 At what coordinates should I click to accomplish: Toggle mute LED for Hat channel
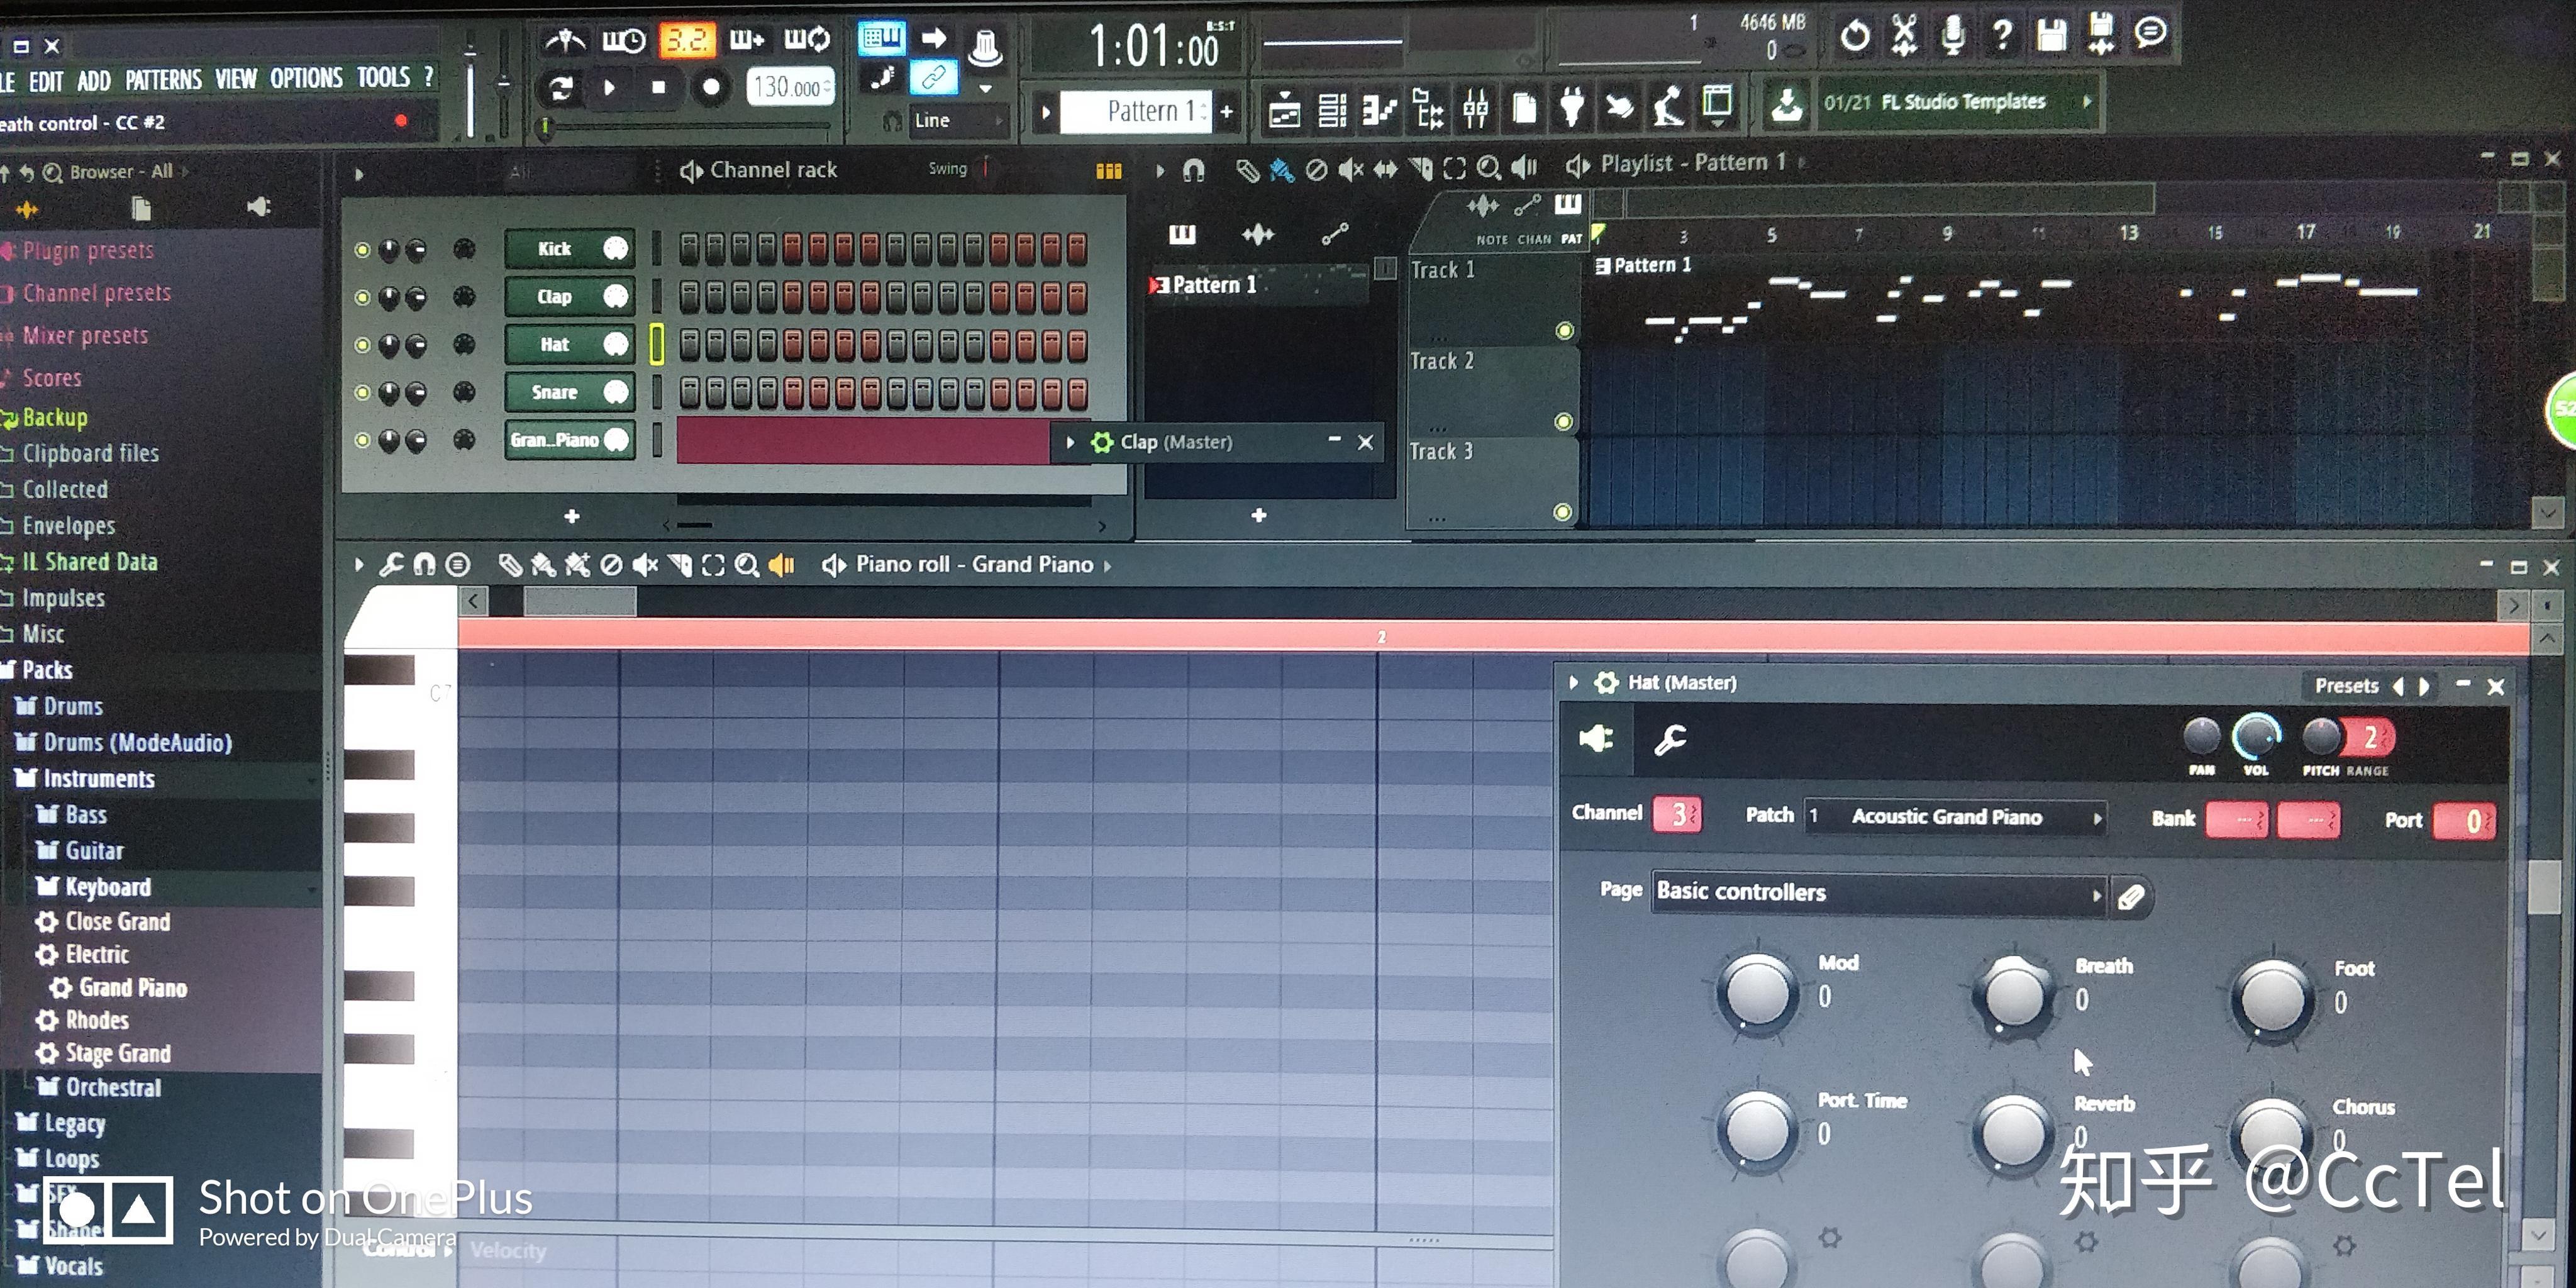(x=362, y=345)
